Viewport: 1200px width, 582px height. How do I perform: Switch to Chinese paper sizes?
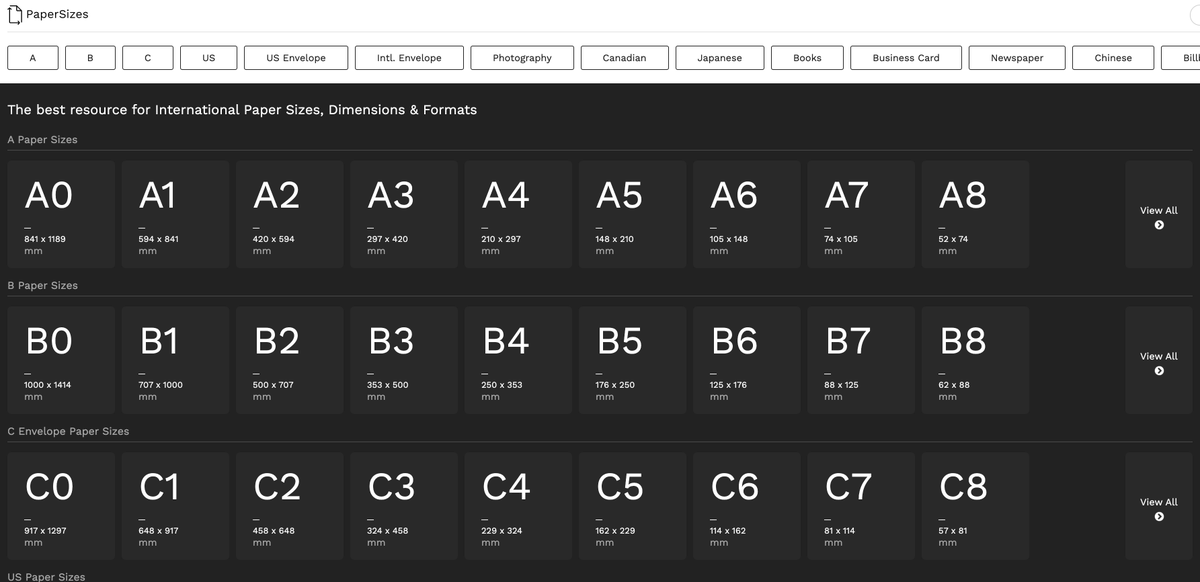tap(1113, 58)
